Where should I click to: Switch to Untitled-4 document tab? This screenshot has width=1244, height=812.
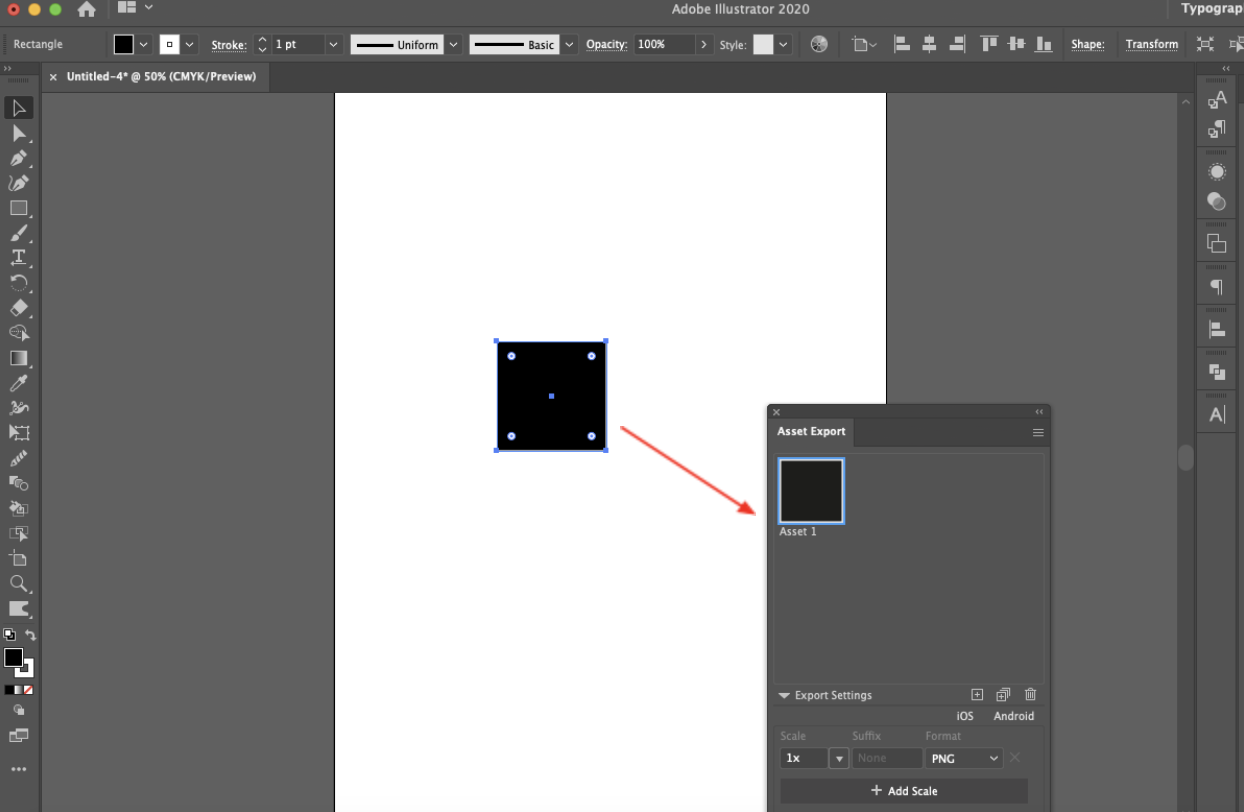(x=161, y=76)
